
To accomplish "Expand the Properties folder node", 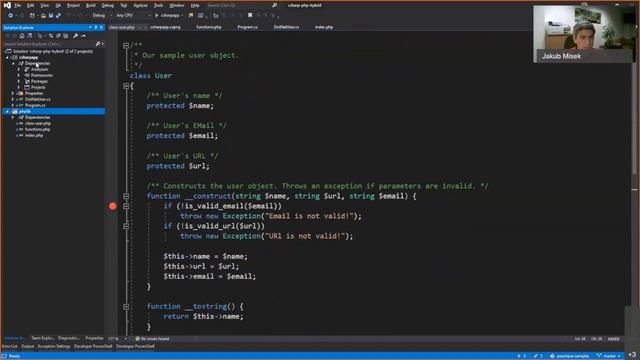I will (13, 93).
